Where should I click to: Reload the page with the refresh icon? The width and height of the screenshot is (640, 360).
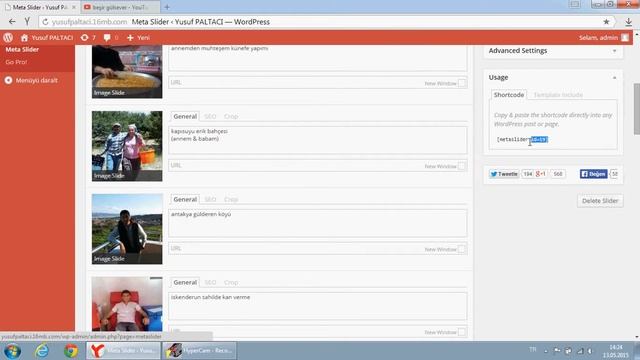point(45,22)
